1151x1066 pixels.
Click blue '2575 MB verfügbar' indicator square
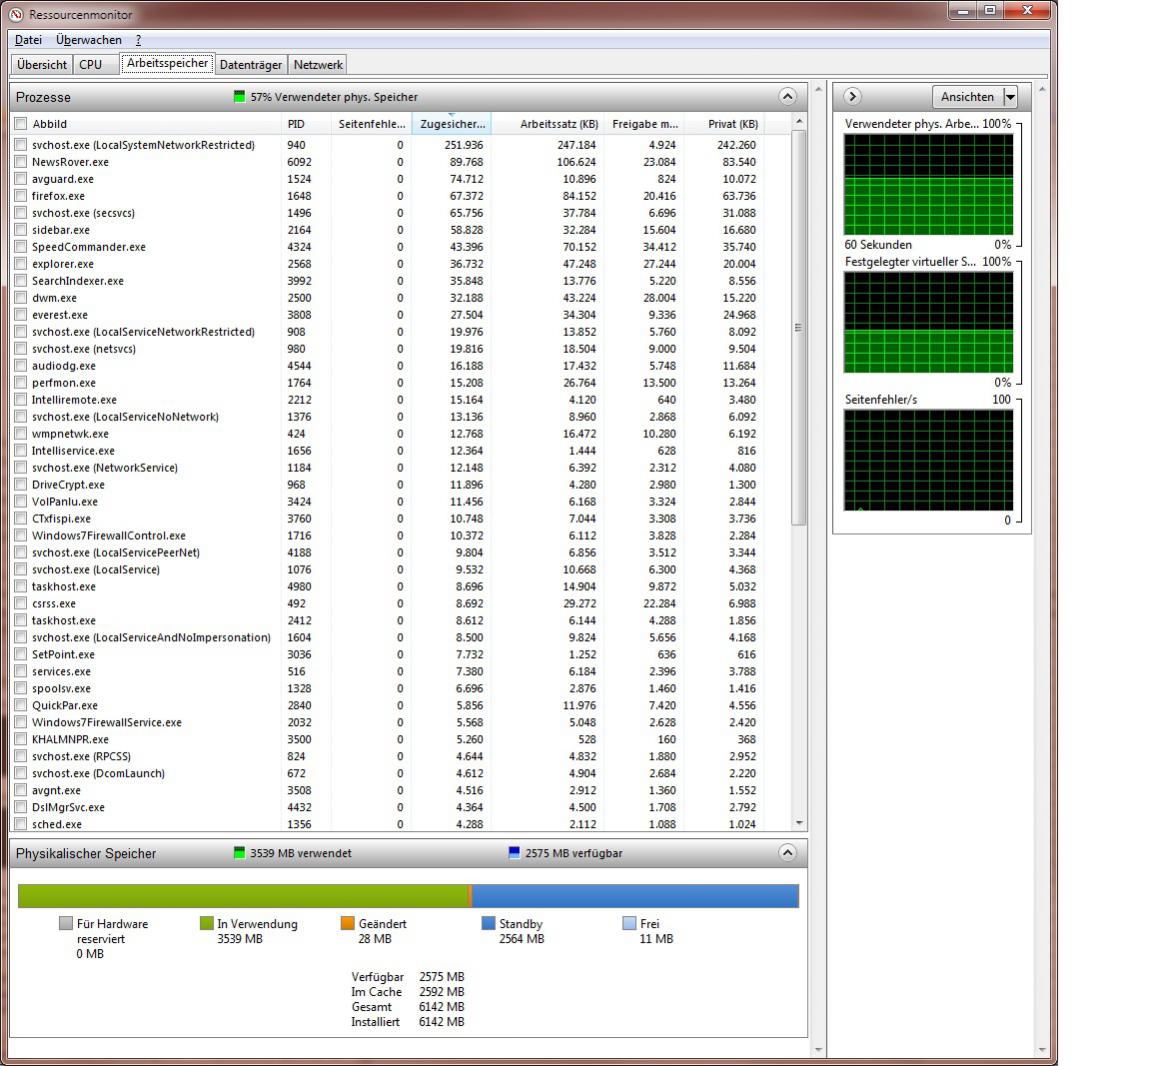(514, 853)
